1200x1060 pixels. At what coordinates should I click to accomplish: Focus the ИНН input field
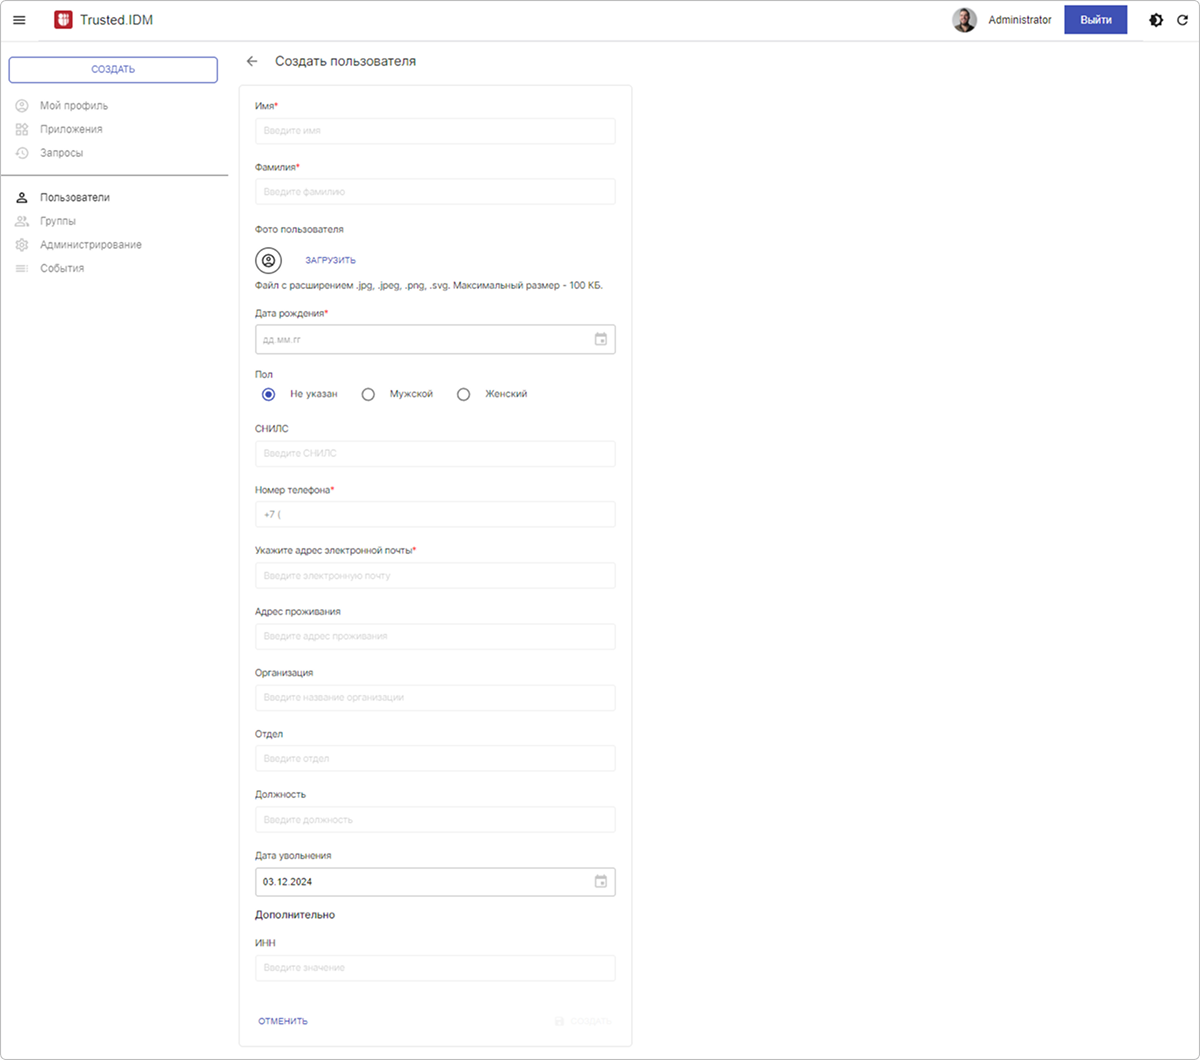(x=435, y=968)
